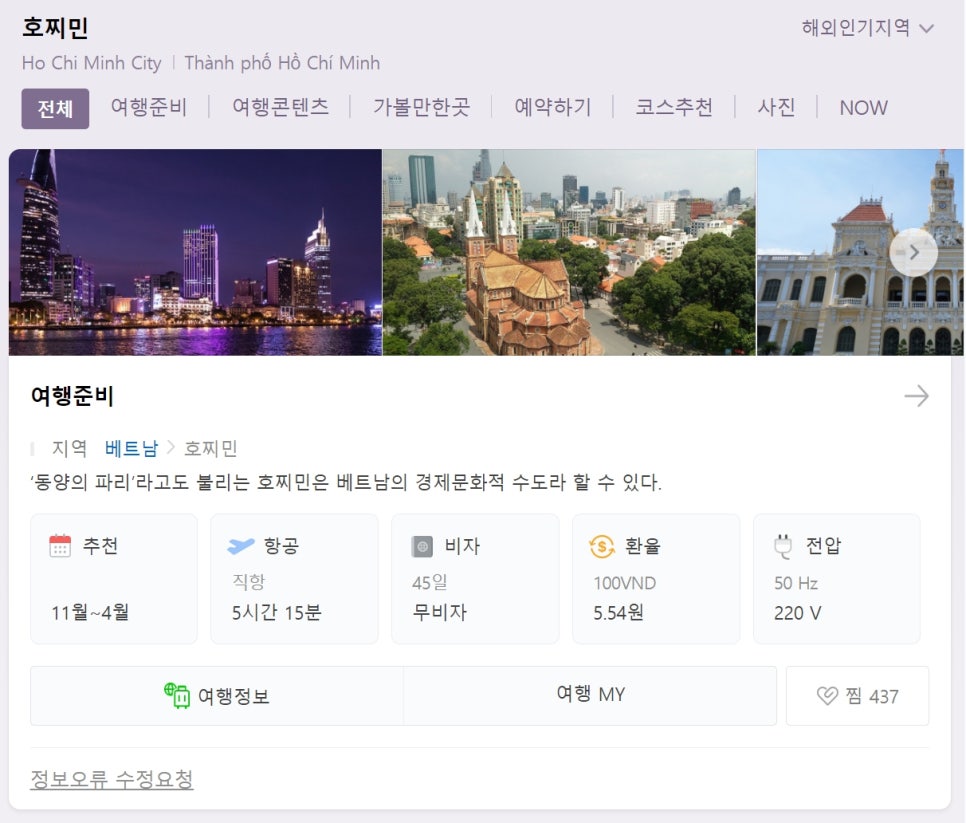Click the airplane icon in 항공 card
The height and width of the screenshot is (823, 966).
point(240,546)
